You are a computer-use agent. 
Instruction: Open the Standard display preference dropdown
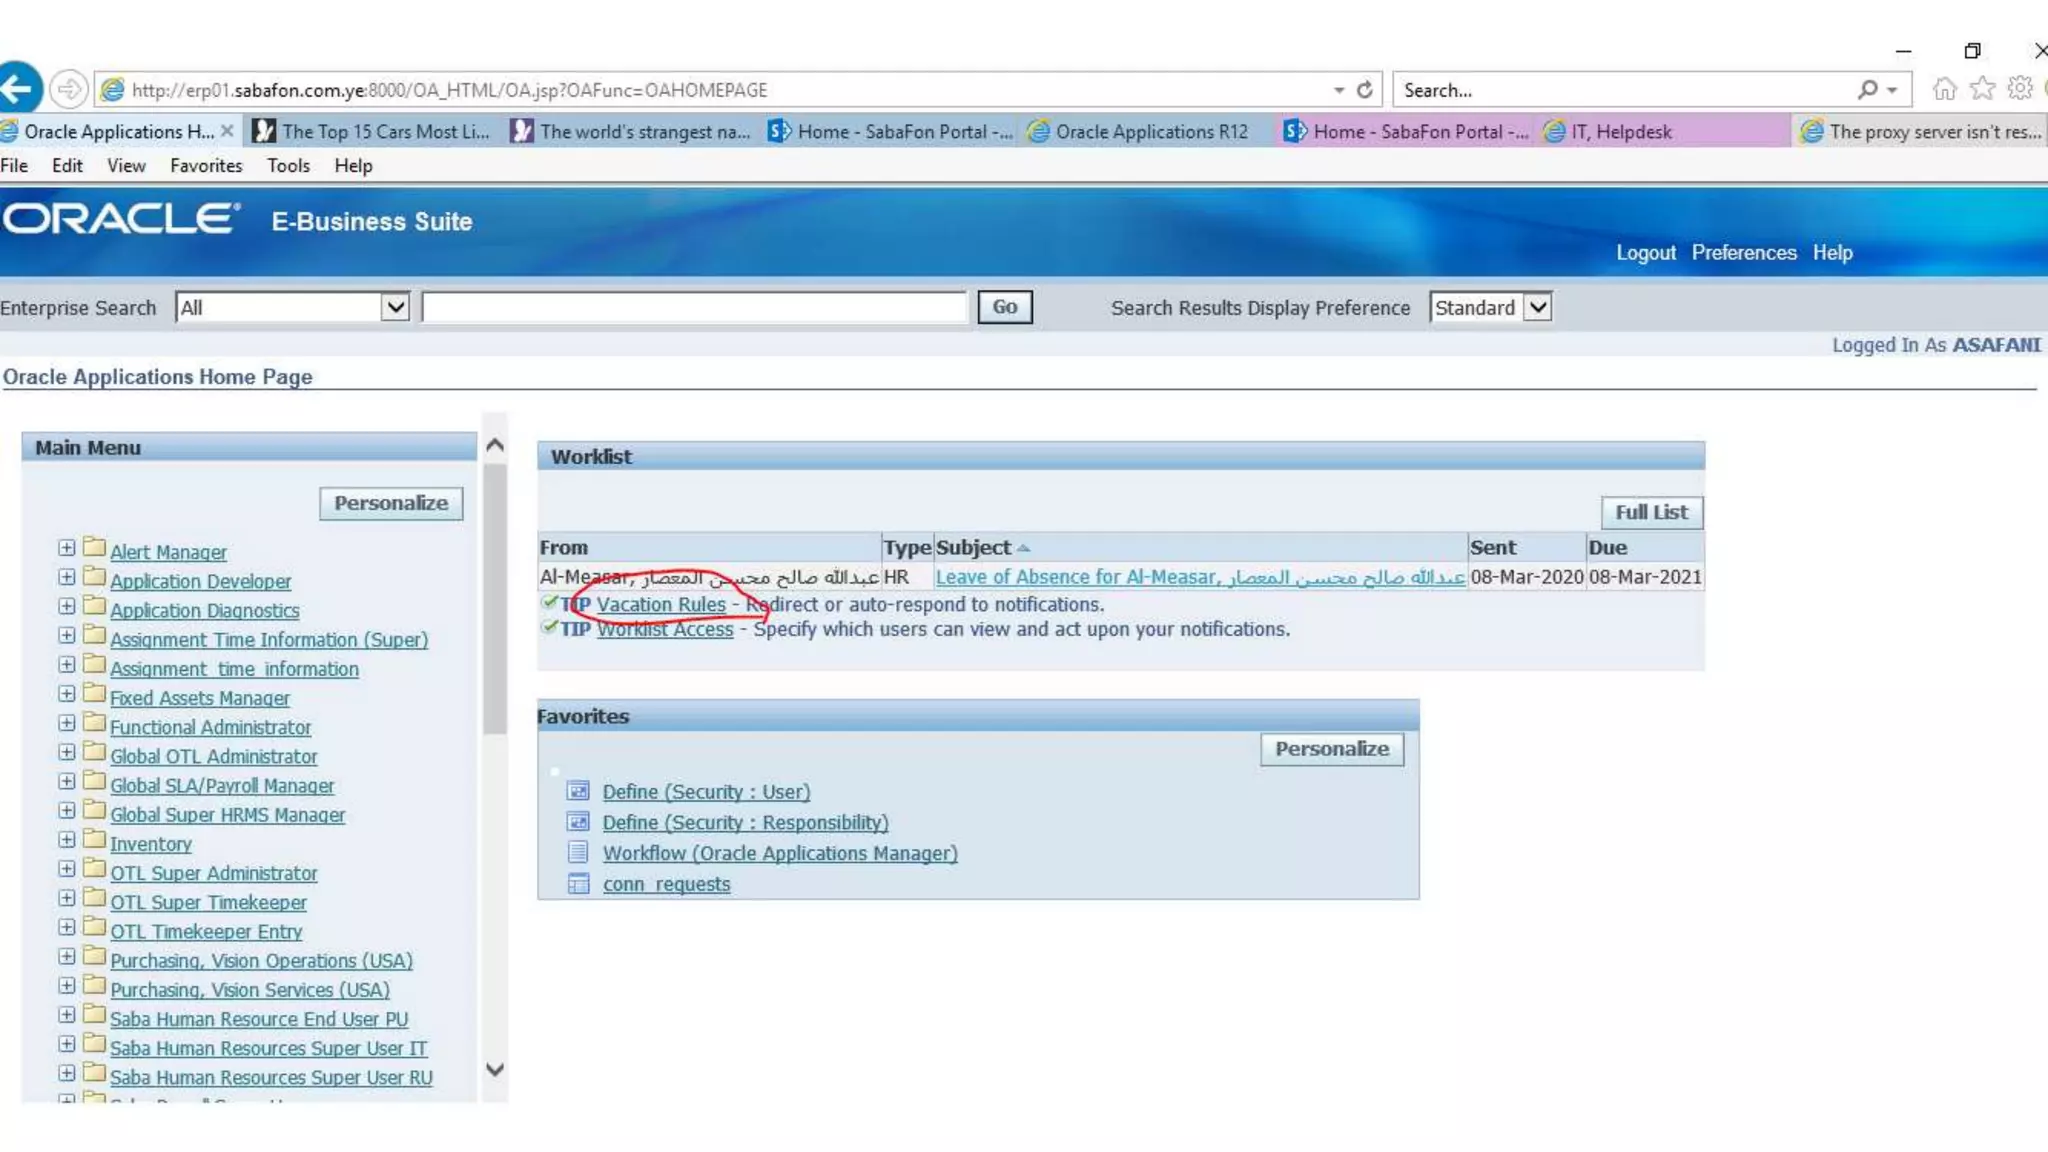[1538, 307]
